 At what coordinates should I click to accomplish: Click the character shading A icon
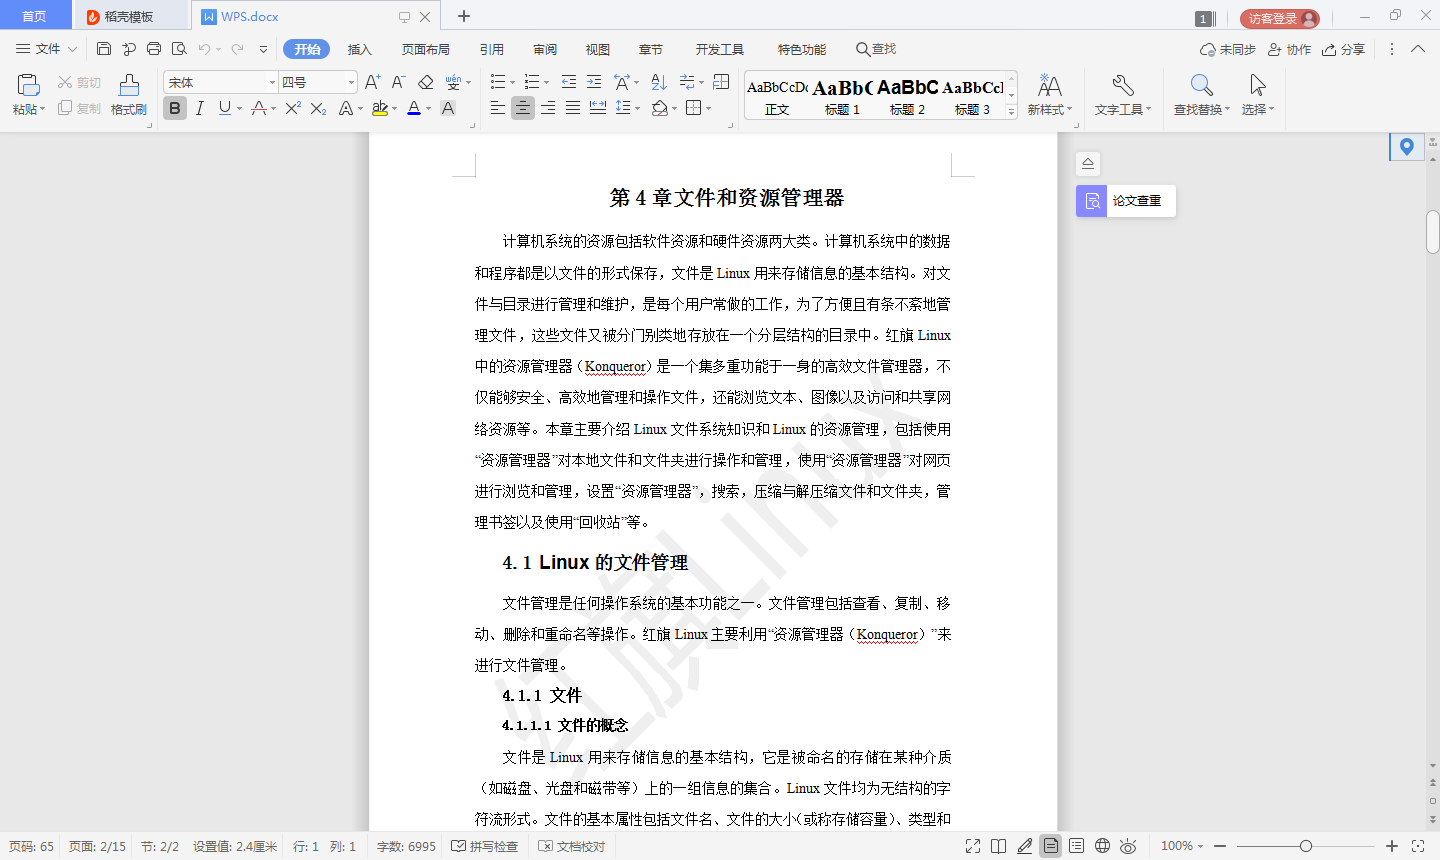point(448,108)
